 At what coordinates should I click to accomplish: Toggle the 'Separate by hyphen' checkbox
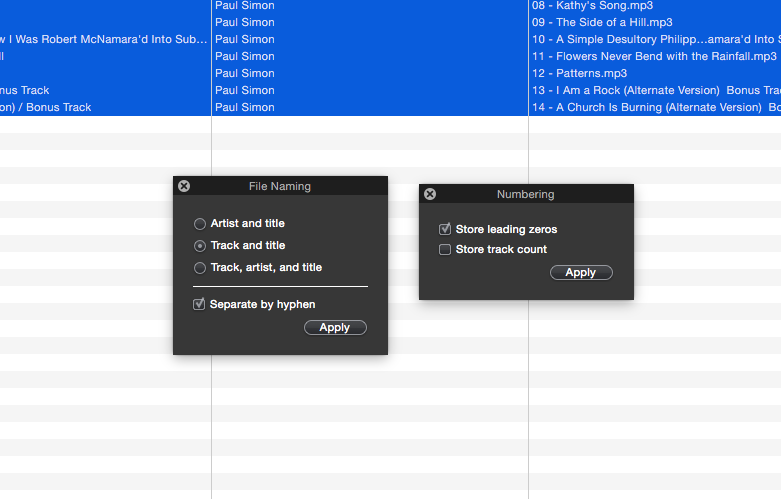point(200,304)
